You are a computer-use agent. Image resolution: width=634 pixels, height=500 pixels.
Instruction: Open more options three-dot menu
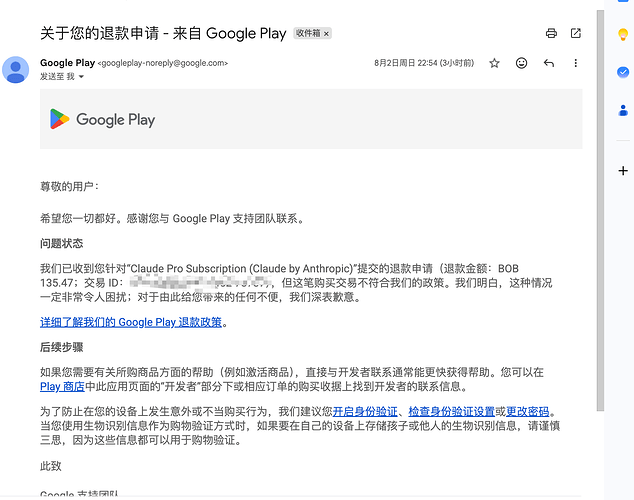[575, 63]
